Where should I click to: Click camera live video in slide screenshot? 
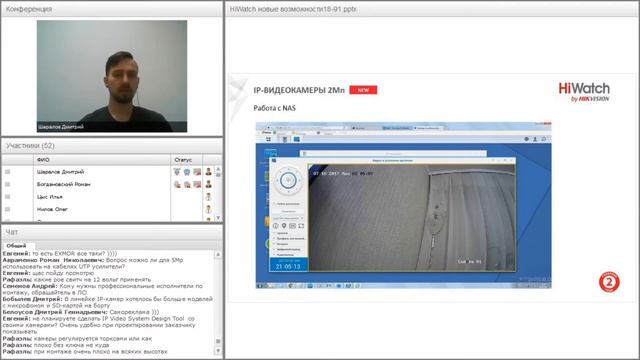(x=411, y=218)
